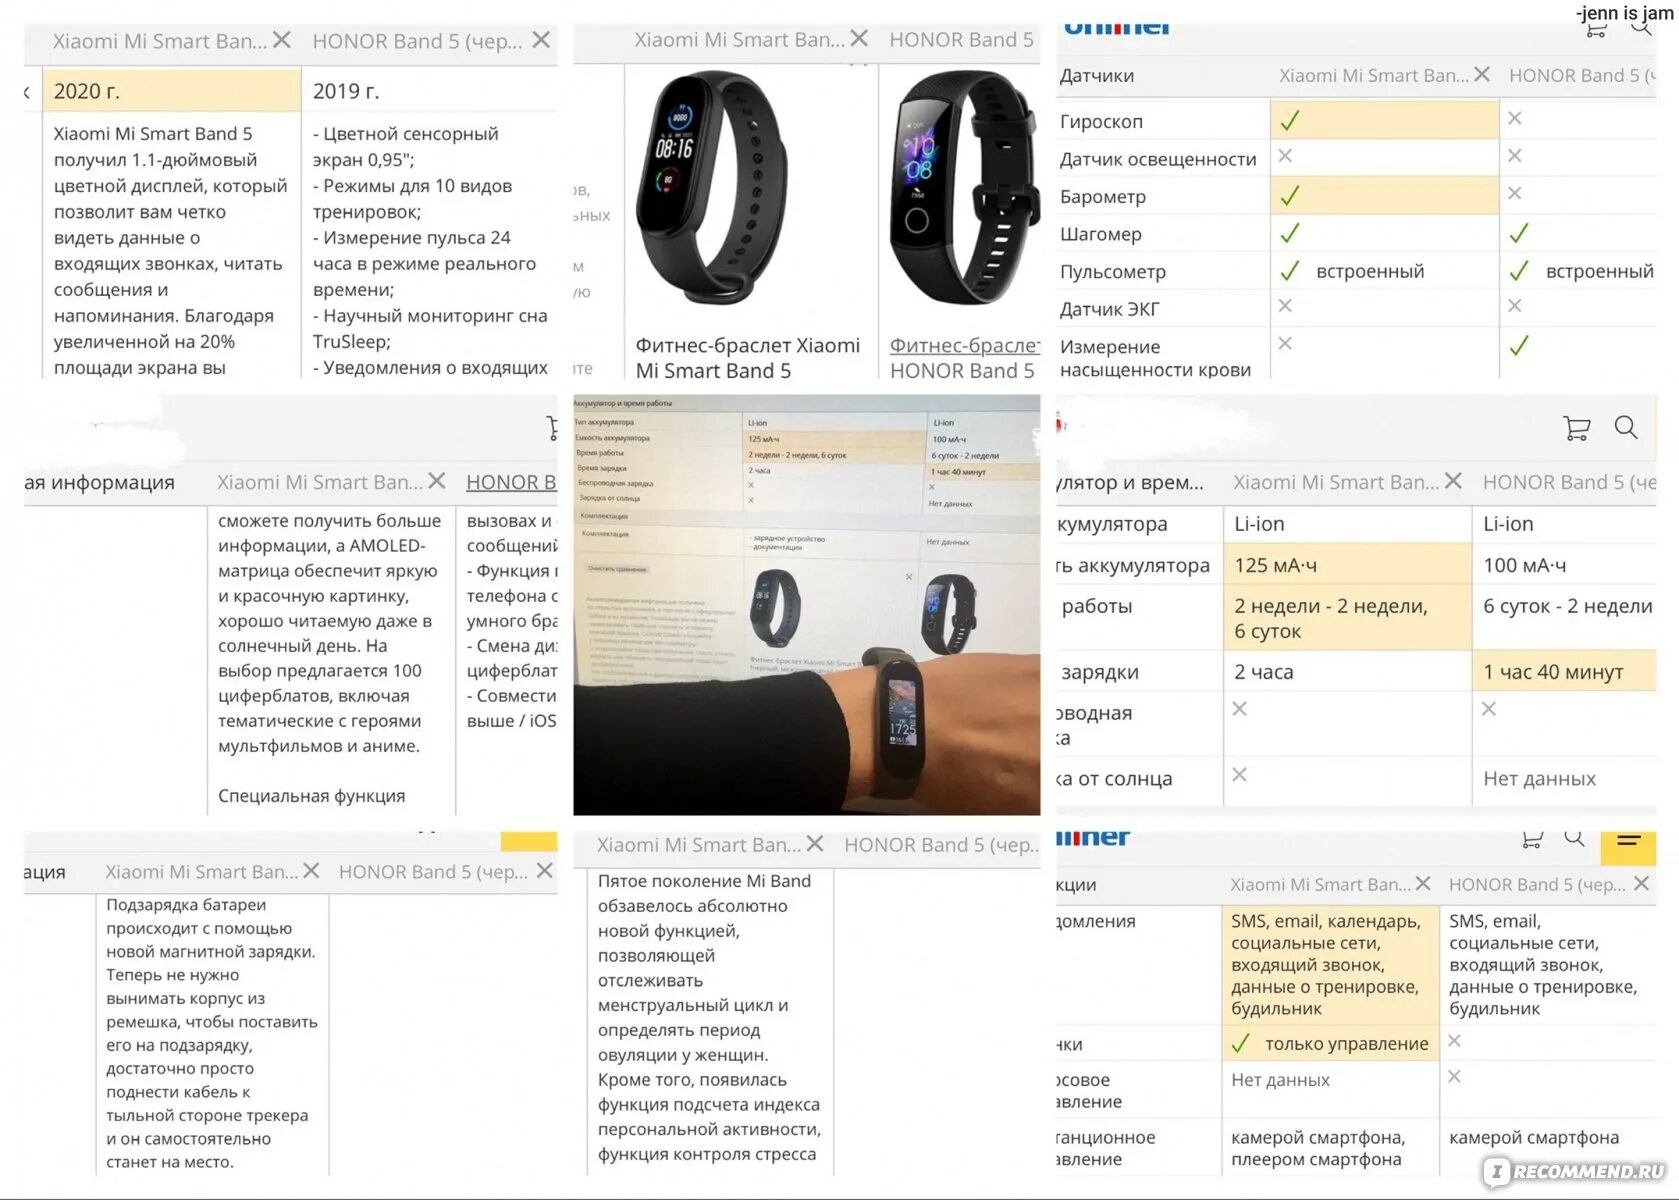Open search above the battery comparison table
This screenshot has width=1679, height=1200.
[1626, 428]
